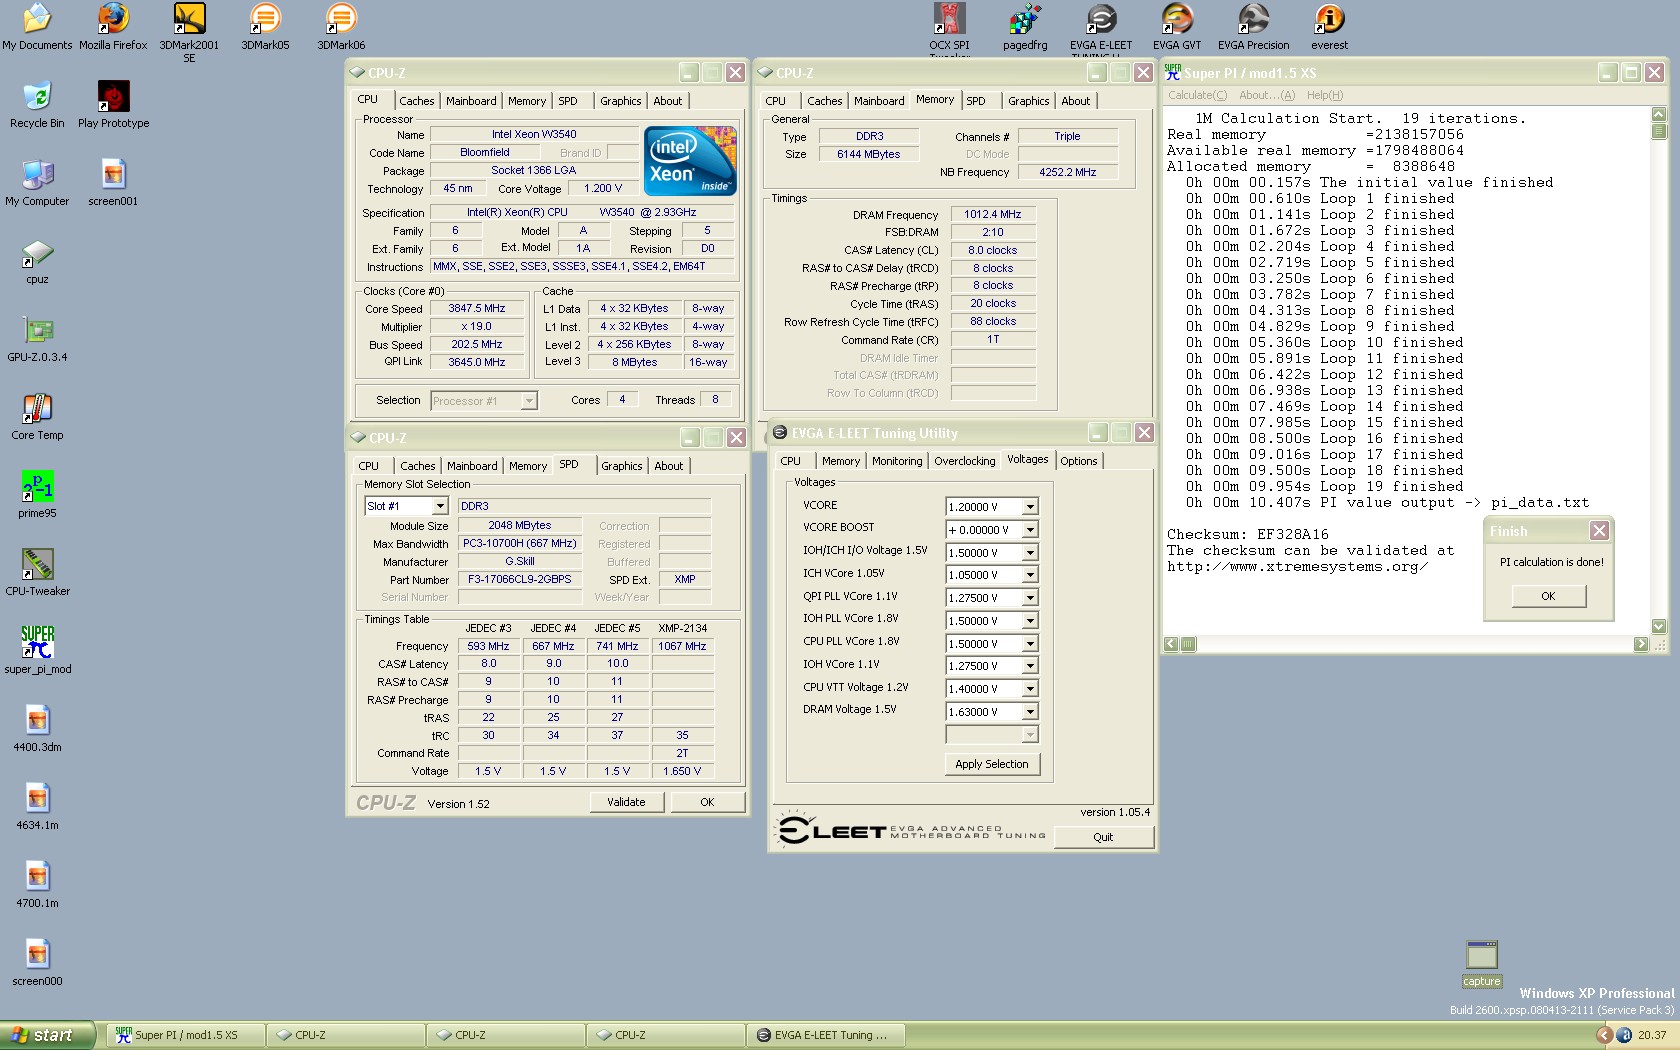1680x1050 pixels.
Task: Click Validate button in CPU-Z
Action: tap(626, 802)
